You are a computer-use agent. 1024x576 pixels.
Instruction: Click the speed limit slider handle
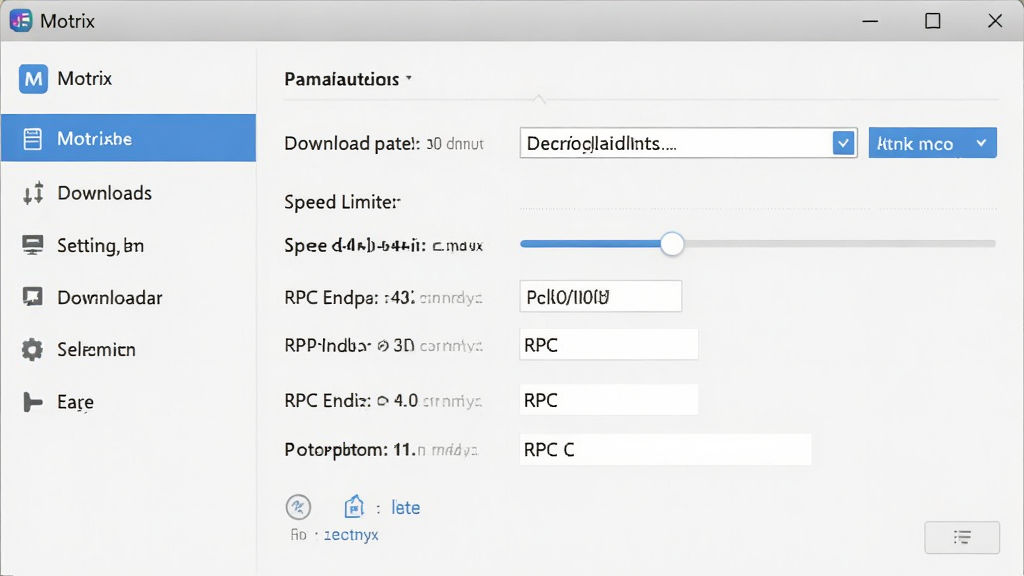coord(672,244)
